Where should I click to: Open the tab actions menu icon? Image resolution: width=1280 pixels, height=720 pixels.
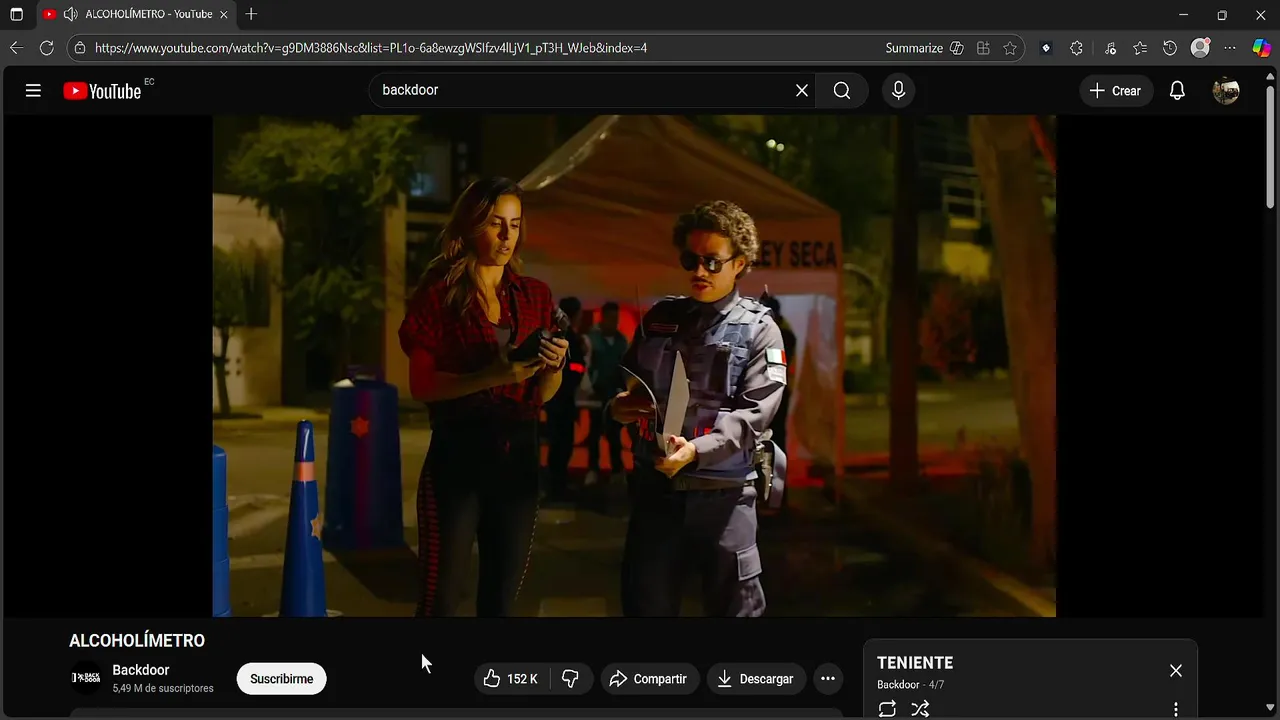click(x=16, y=15)
